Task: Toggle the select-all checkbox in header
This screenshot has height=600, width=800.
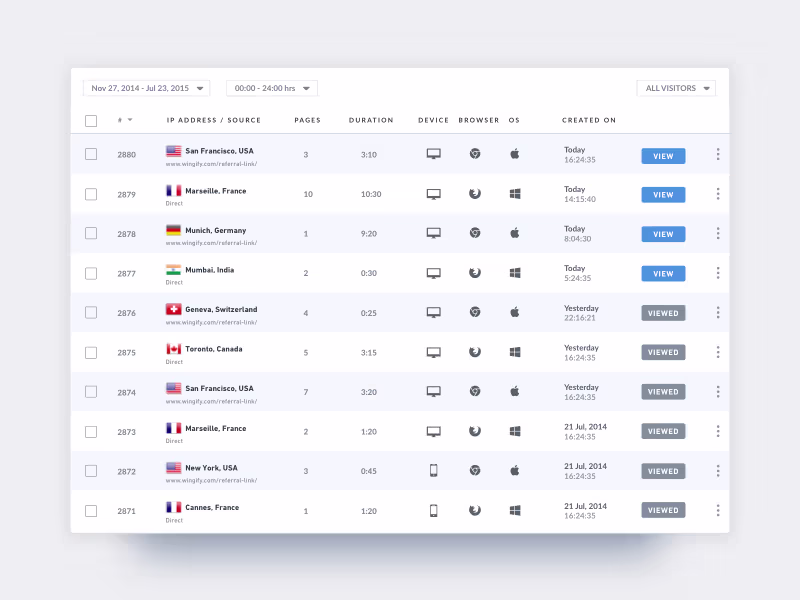Action: [x=91, y=121]
